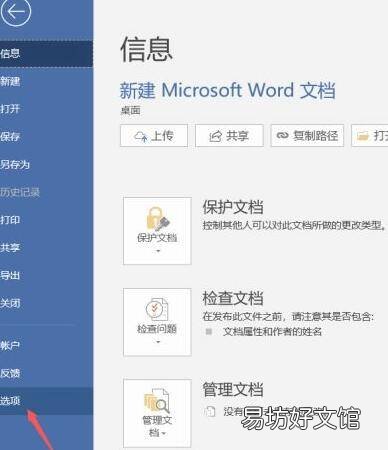388x450 pixels.
Task: Click the document title 新建 Microsoft Word 文档
Action: click(227, 90)
